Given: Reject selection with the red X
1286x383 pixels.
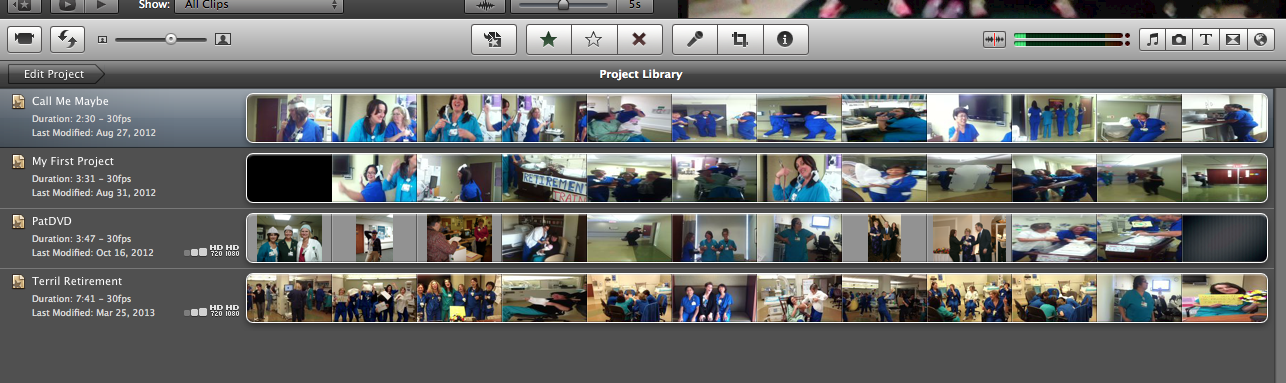Looking at the screenshot, I should pyautogui.click(x=639, y=40).
